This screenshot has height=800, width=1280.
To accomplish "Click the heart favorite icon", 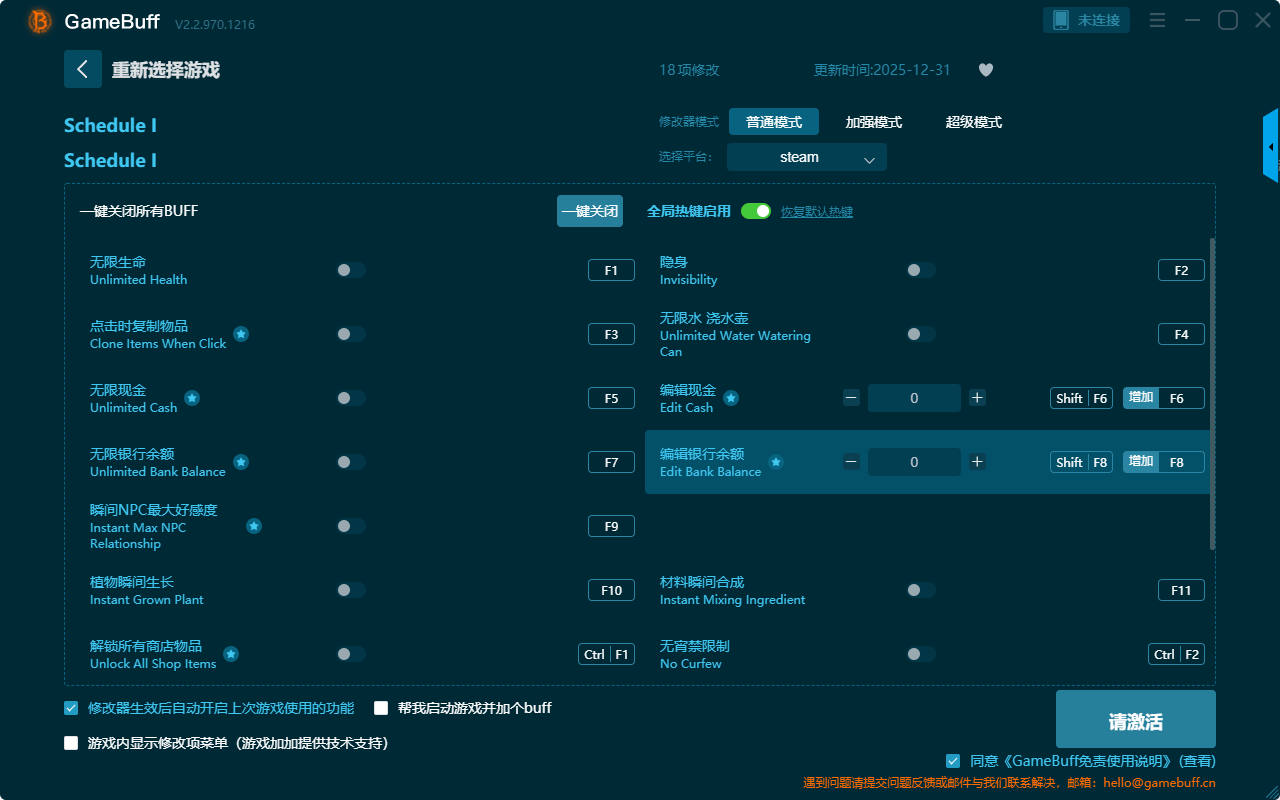I will pos(985,70).
